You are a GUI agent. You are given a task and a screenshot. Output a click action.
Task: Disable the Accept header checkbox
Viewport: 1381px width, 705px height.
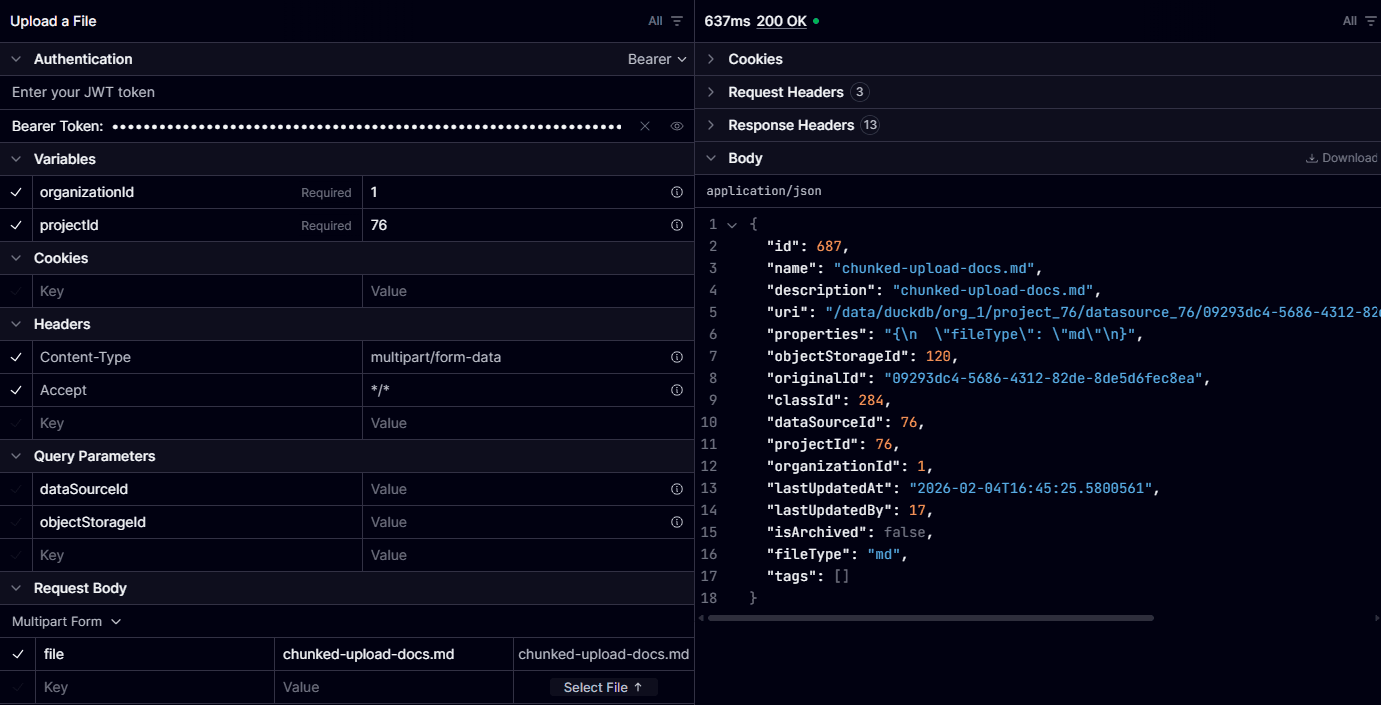tap(17, 390)
